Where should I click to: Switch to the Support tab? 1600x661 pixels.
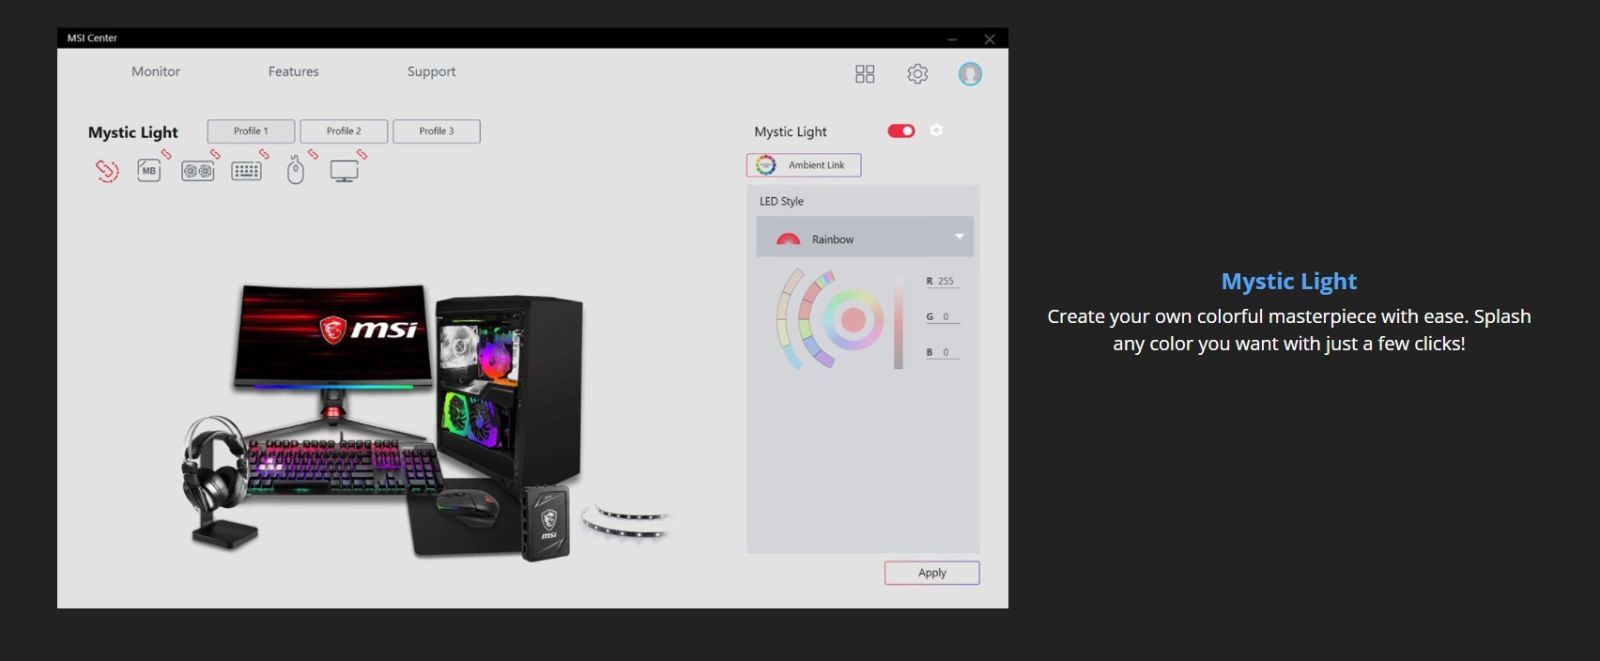coord(431,72)
